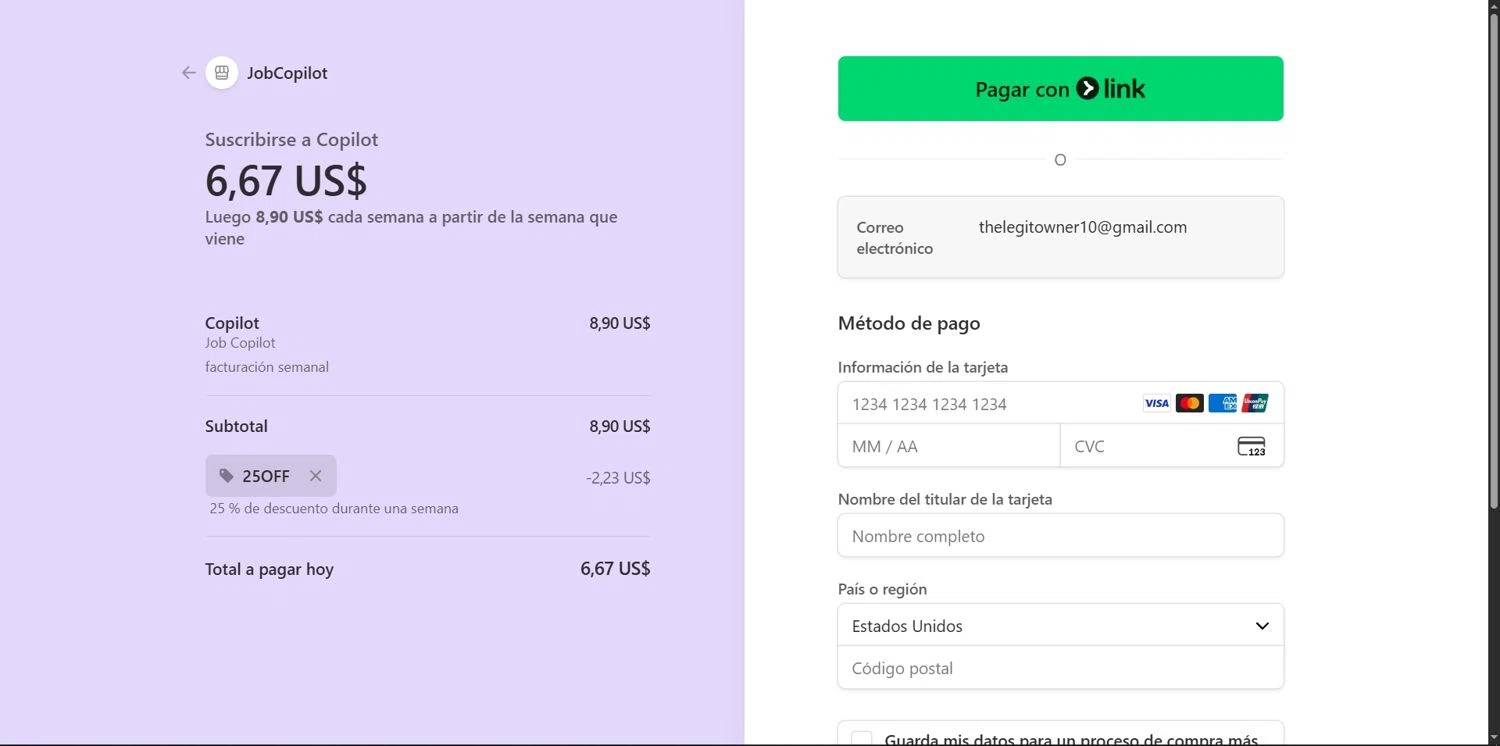Go back using the left arrow icon
The height and width of the screenshot is (746, 1500).
pyautogui.click(x=188, y=73)
